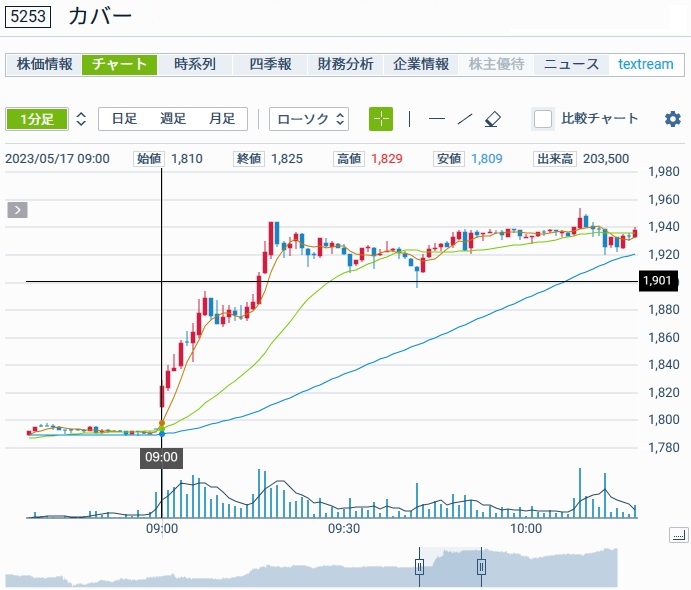
Task: Select the vertical line drawing tool
Action: point(409,119)
